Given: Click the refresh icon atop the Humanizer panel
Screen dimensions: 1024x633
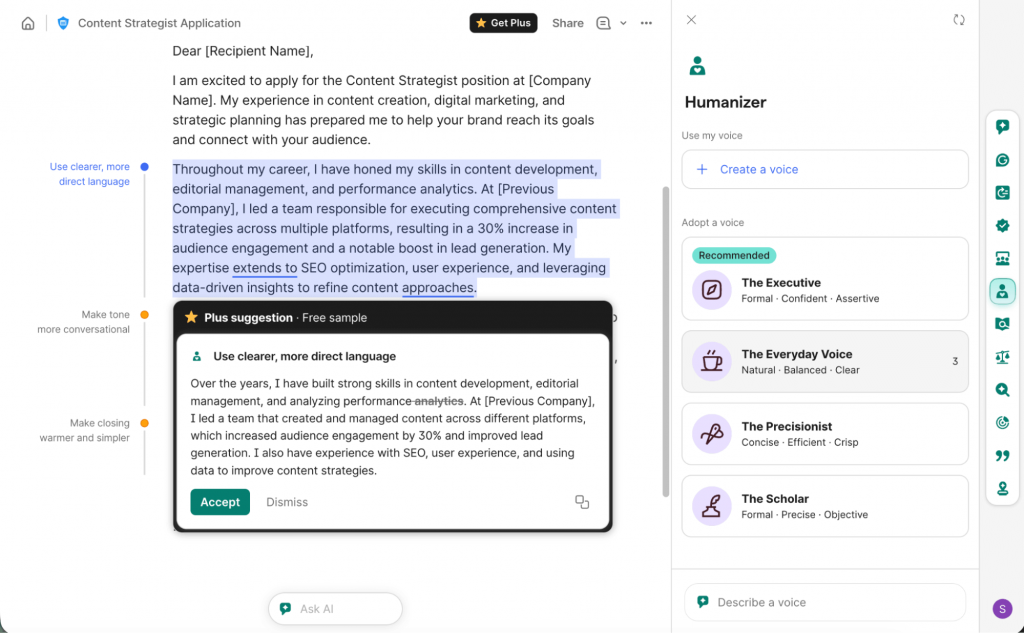Looking at the screenshot, I should 959,19.
